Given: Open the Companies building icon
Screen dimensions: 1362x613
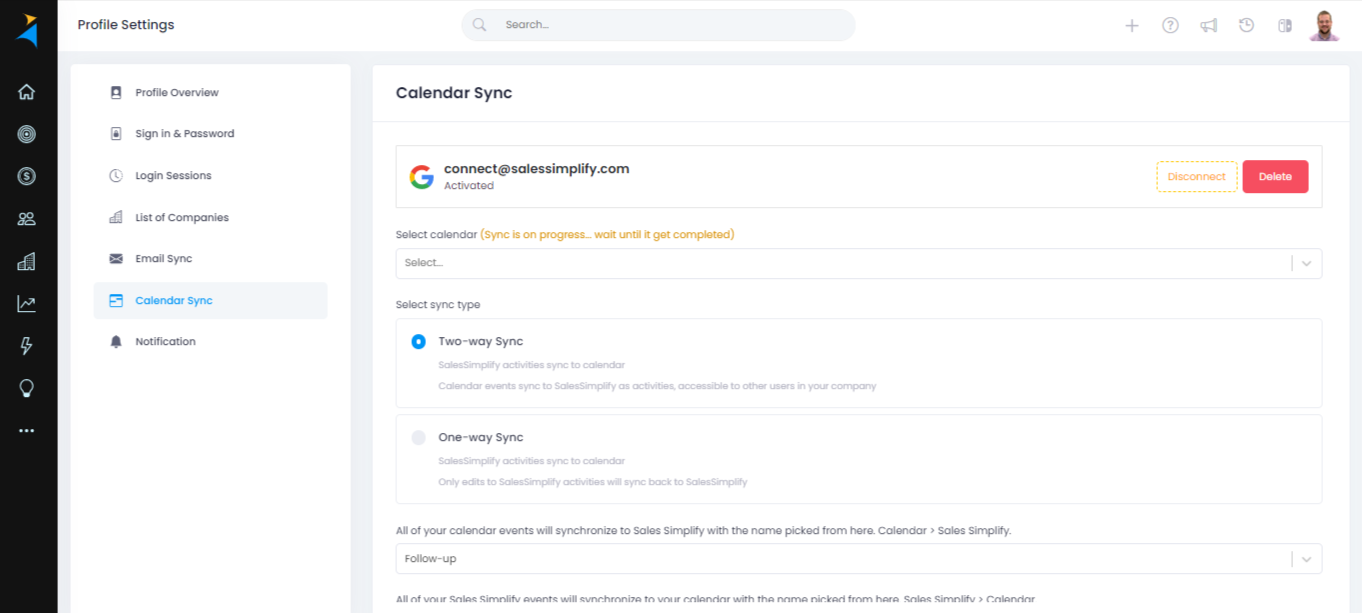Looking at the screenshot, I should (x=26, y=261).
